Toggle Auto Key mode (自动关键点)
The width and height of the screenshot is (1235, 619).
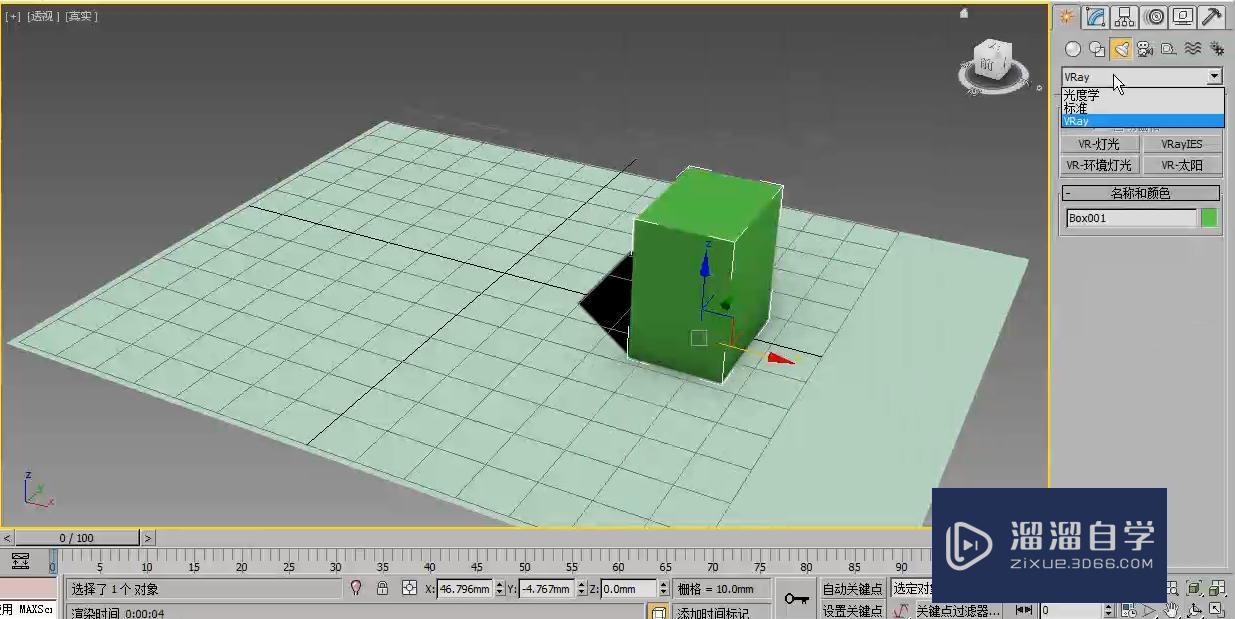[x=852, y=589]
